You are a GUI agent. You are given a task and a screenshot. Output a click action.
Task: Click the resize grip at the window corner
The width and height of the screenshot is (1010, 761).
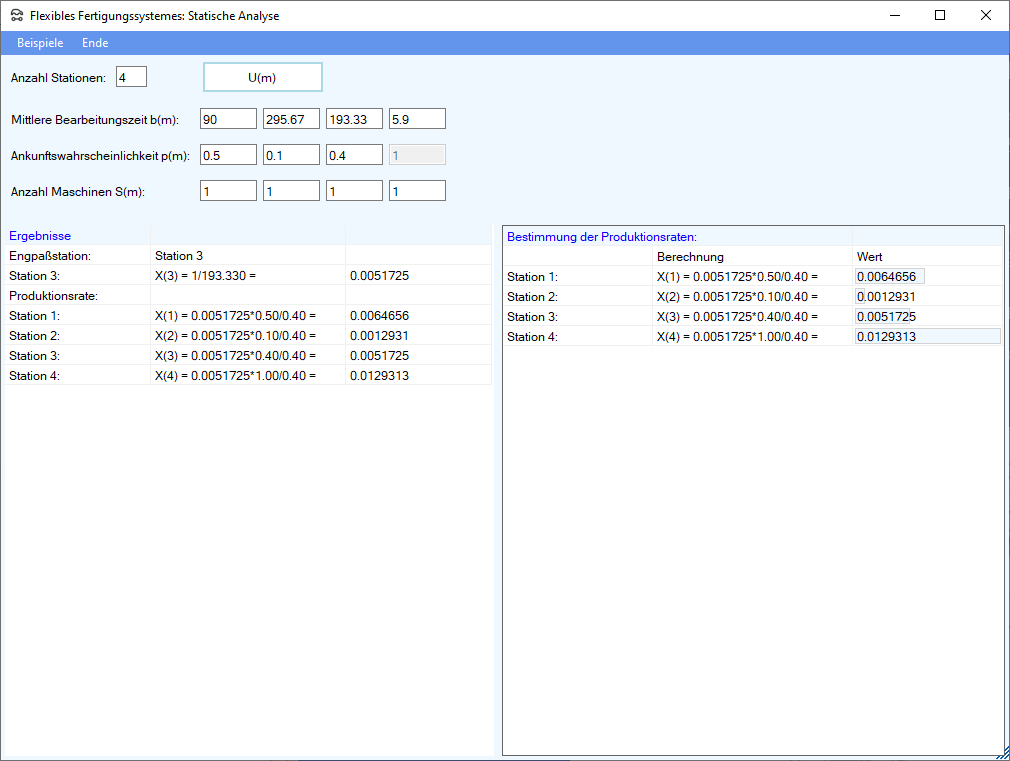coord(1002,753)
